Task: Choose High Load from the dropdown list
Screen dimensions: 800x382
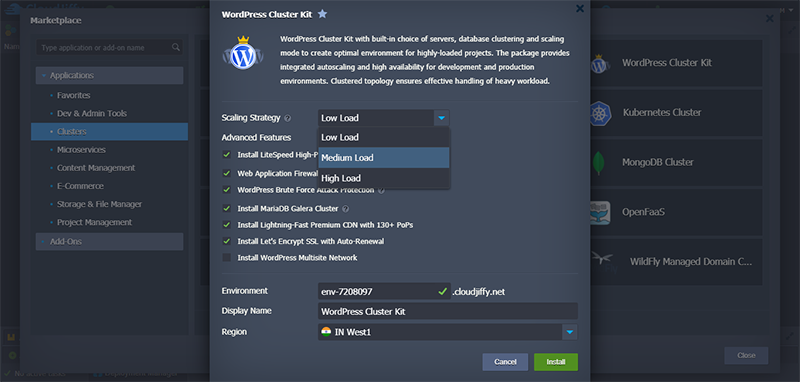Action: pyautogui.click(x=384, y=178)
